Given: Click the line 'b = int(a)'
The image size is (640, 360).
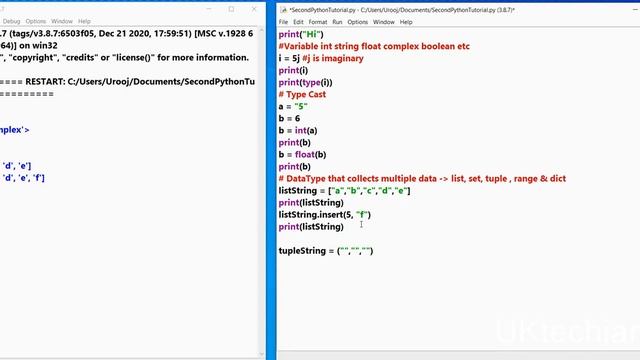Looking at the screenshot, I should click(x=298, y=131).
